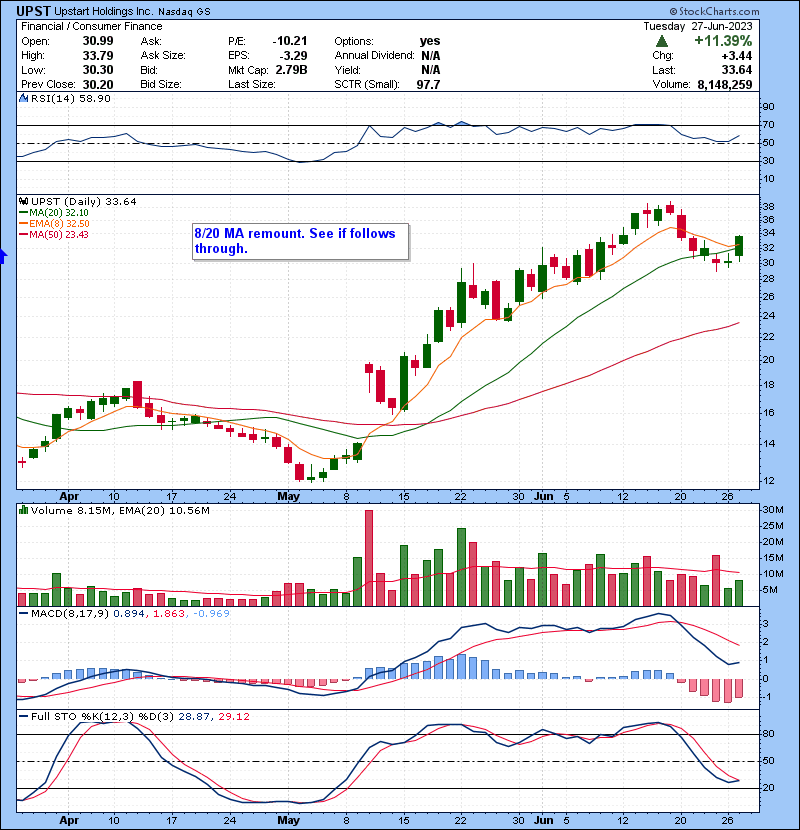Click the Last Size label

[x=251, y=84]
